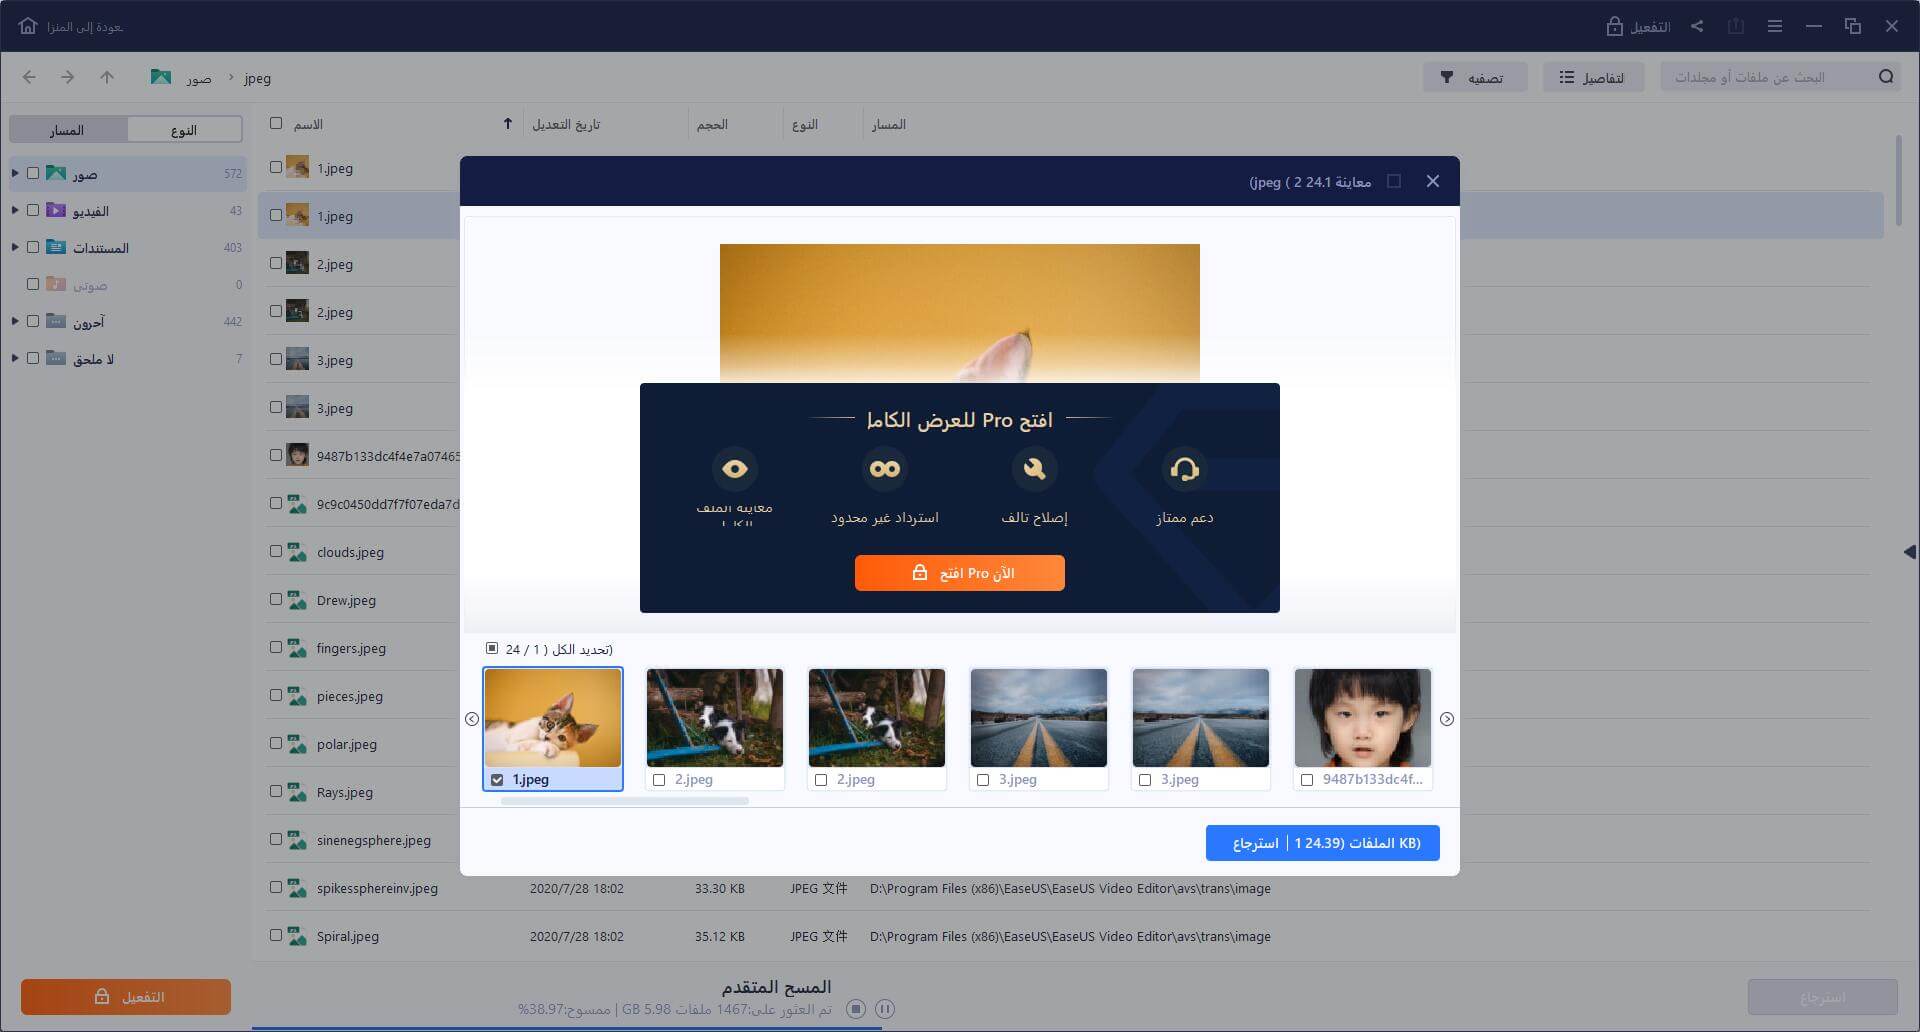1920x1032 pixels.
Task: Navigate up one folder level
Action: coord(107,77)
